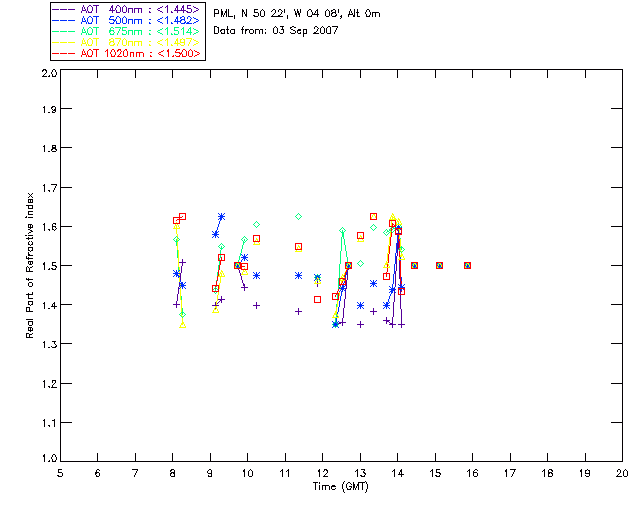Select the purple dashed line sample in legend
The width and height of the screenshot is (640, 512).
(64, 9)
